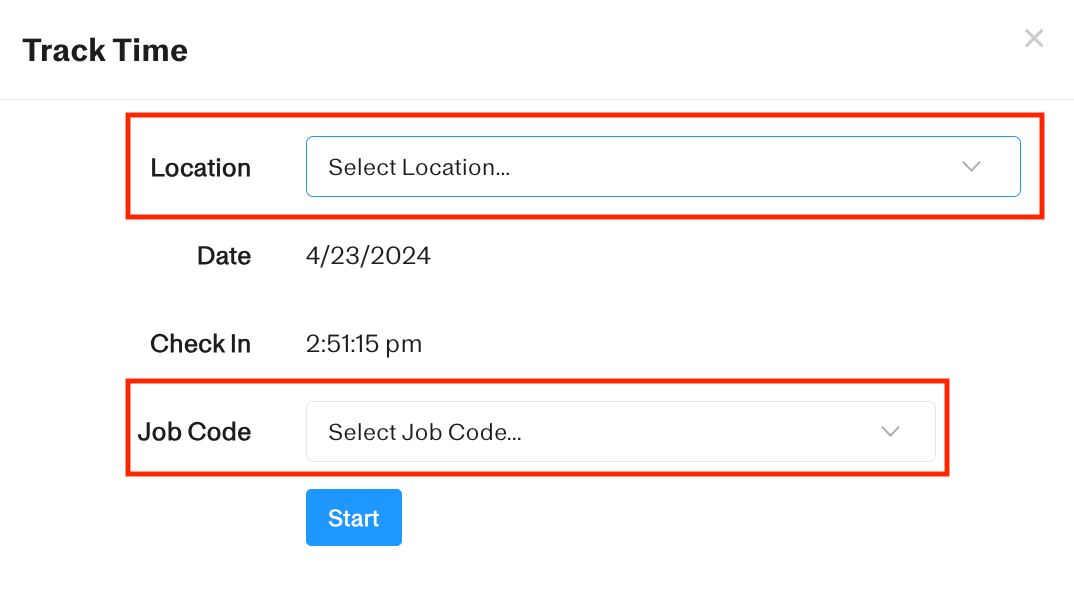The width and height of the screenshot is (1074, 616).
Task: Click the Location field label
Action: pos(200,168)
